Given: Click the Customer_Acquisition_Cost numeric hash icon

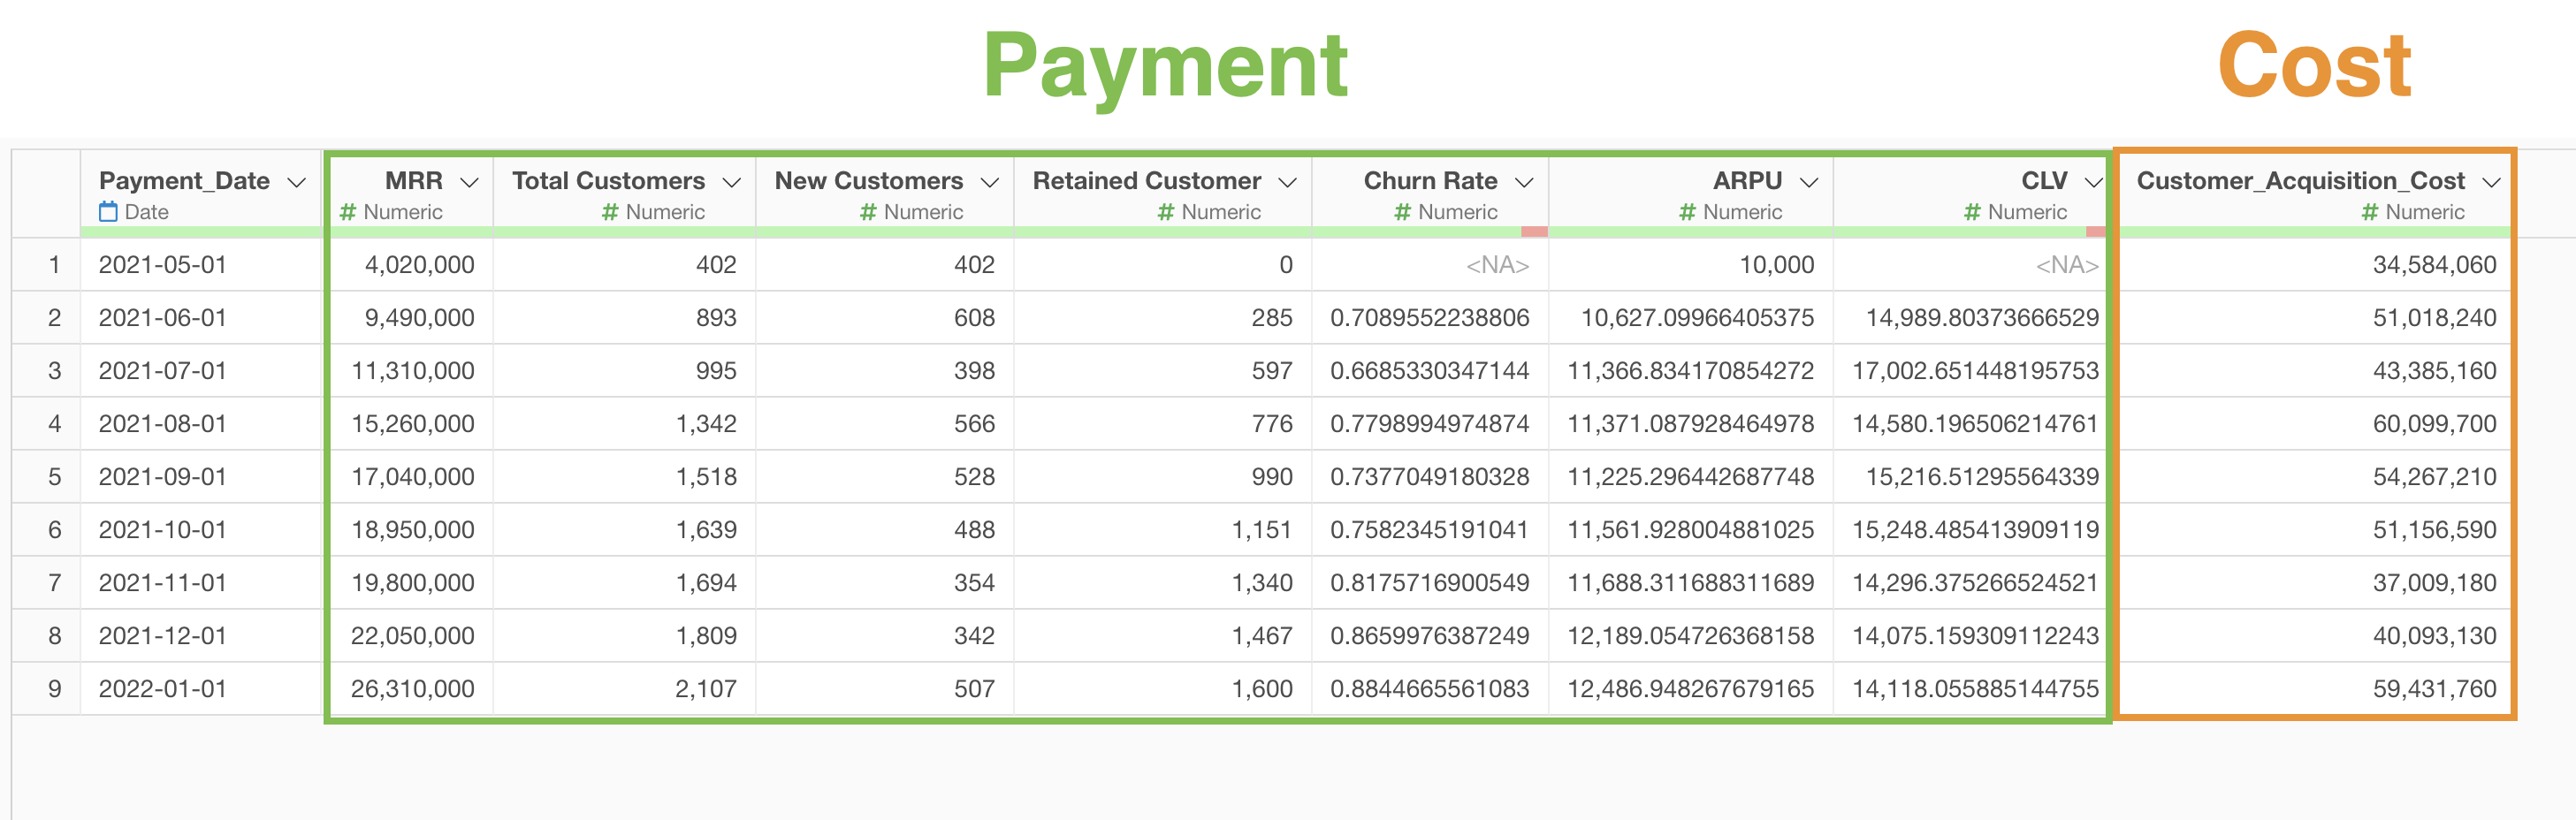Looking at the screenshot, I should click(2370, 212).
